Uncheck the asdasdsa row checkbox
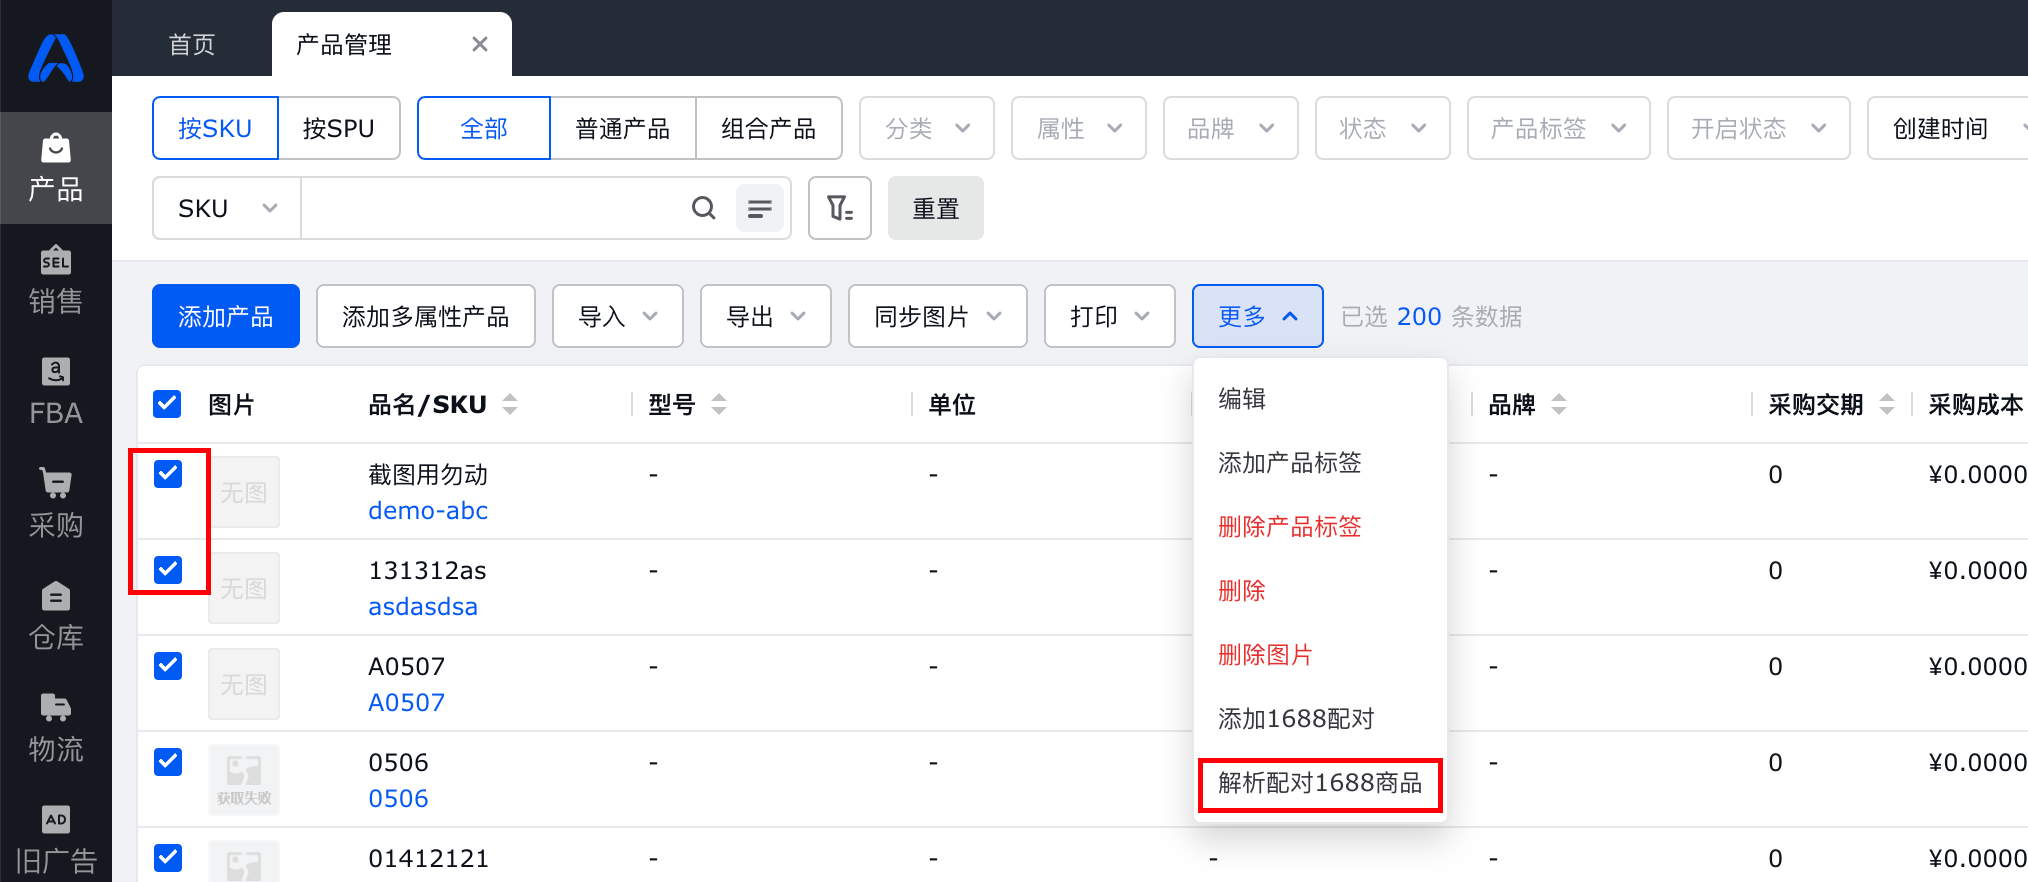 point(168,570)
